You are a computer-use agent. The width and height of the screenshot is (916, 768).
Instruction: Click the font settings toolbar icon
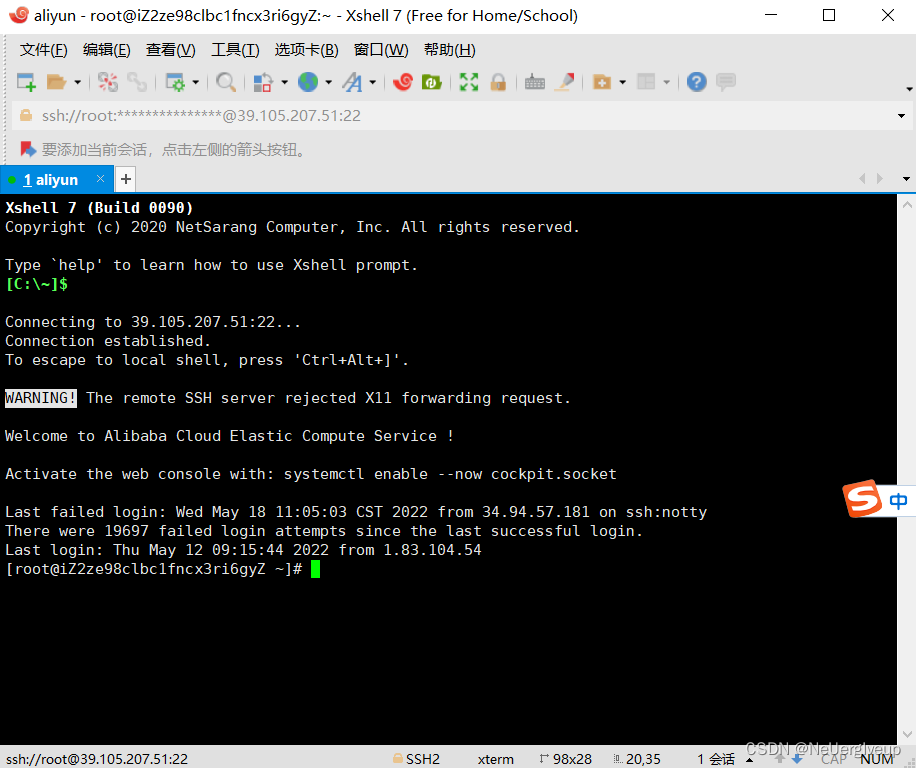352,82
